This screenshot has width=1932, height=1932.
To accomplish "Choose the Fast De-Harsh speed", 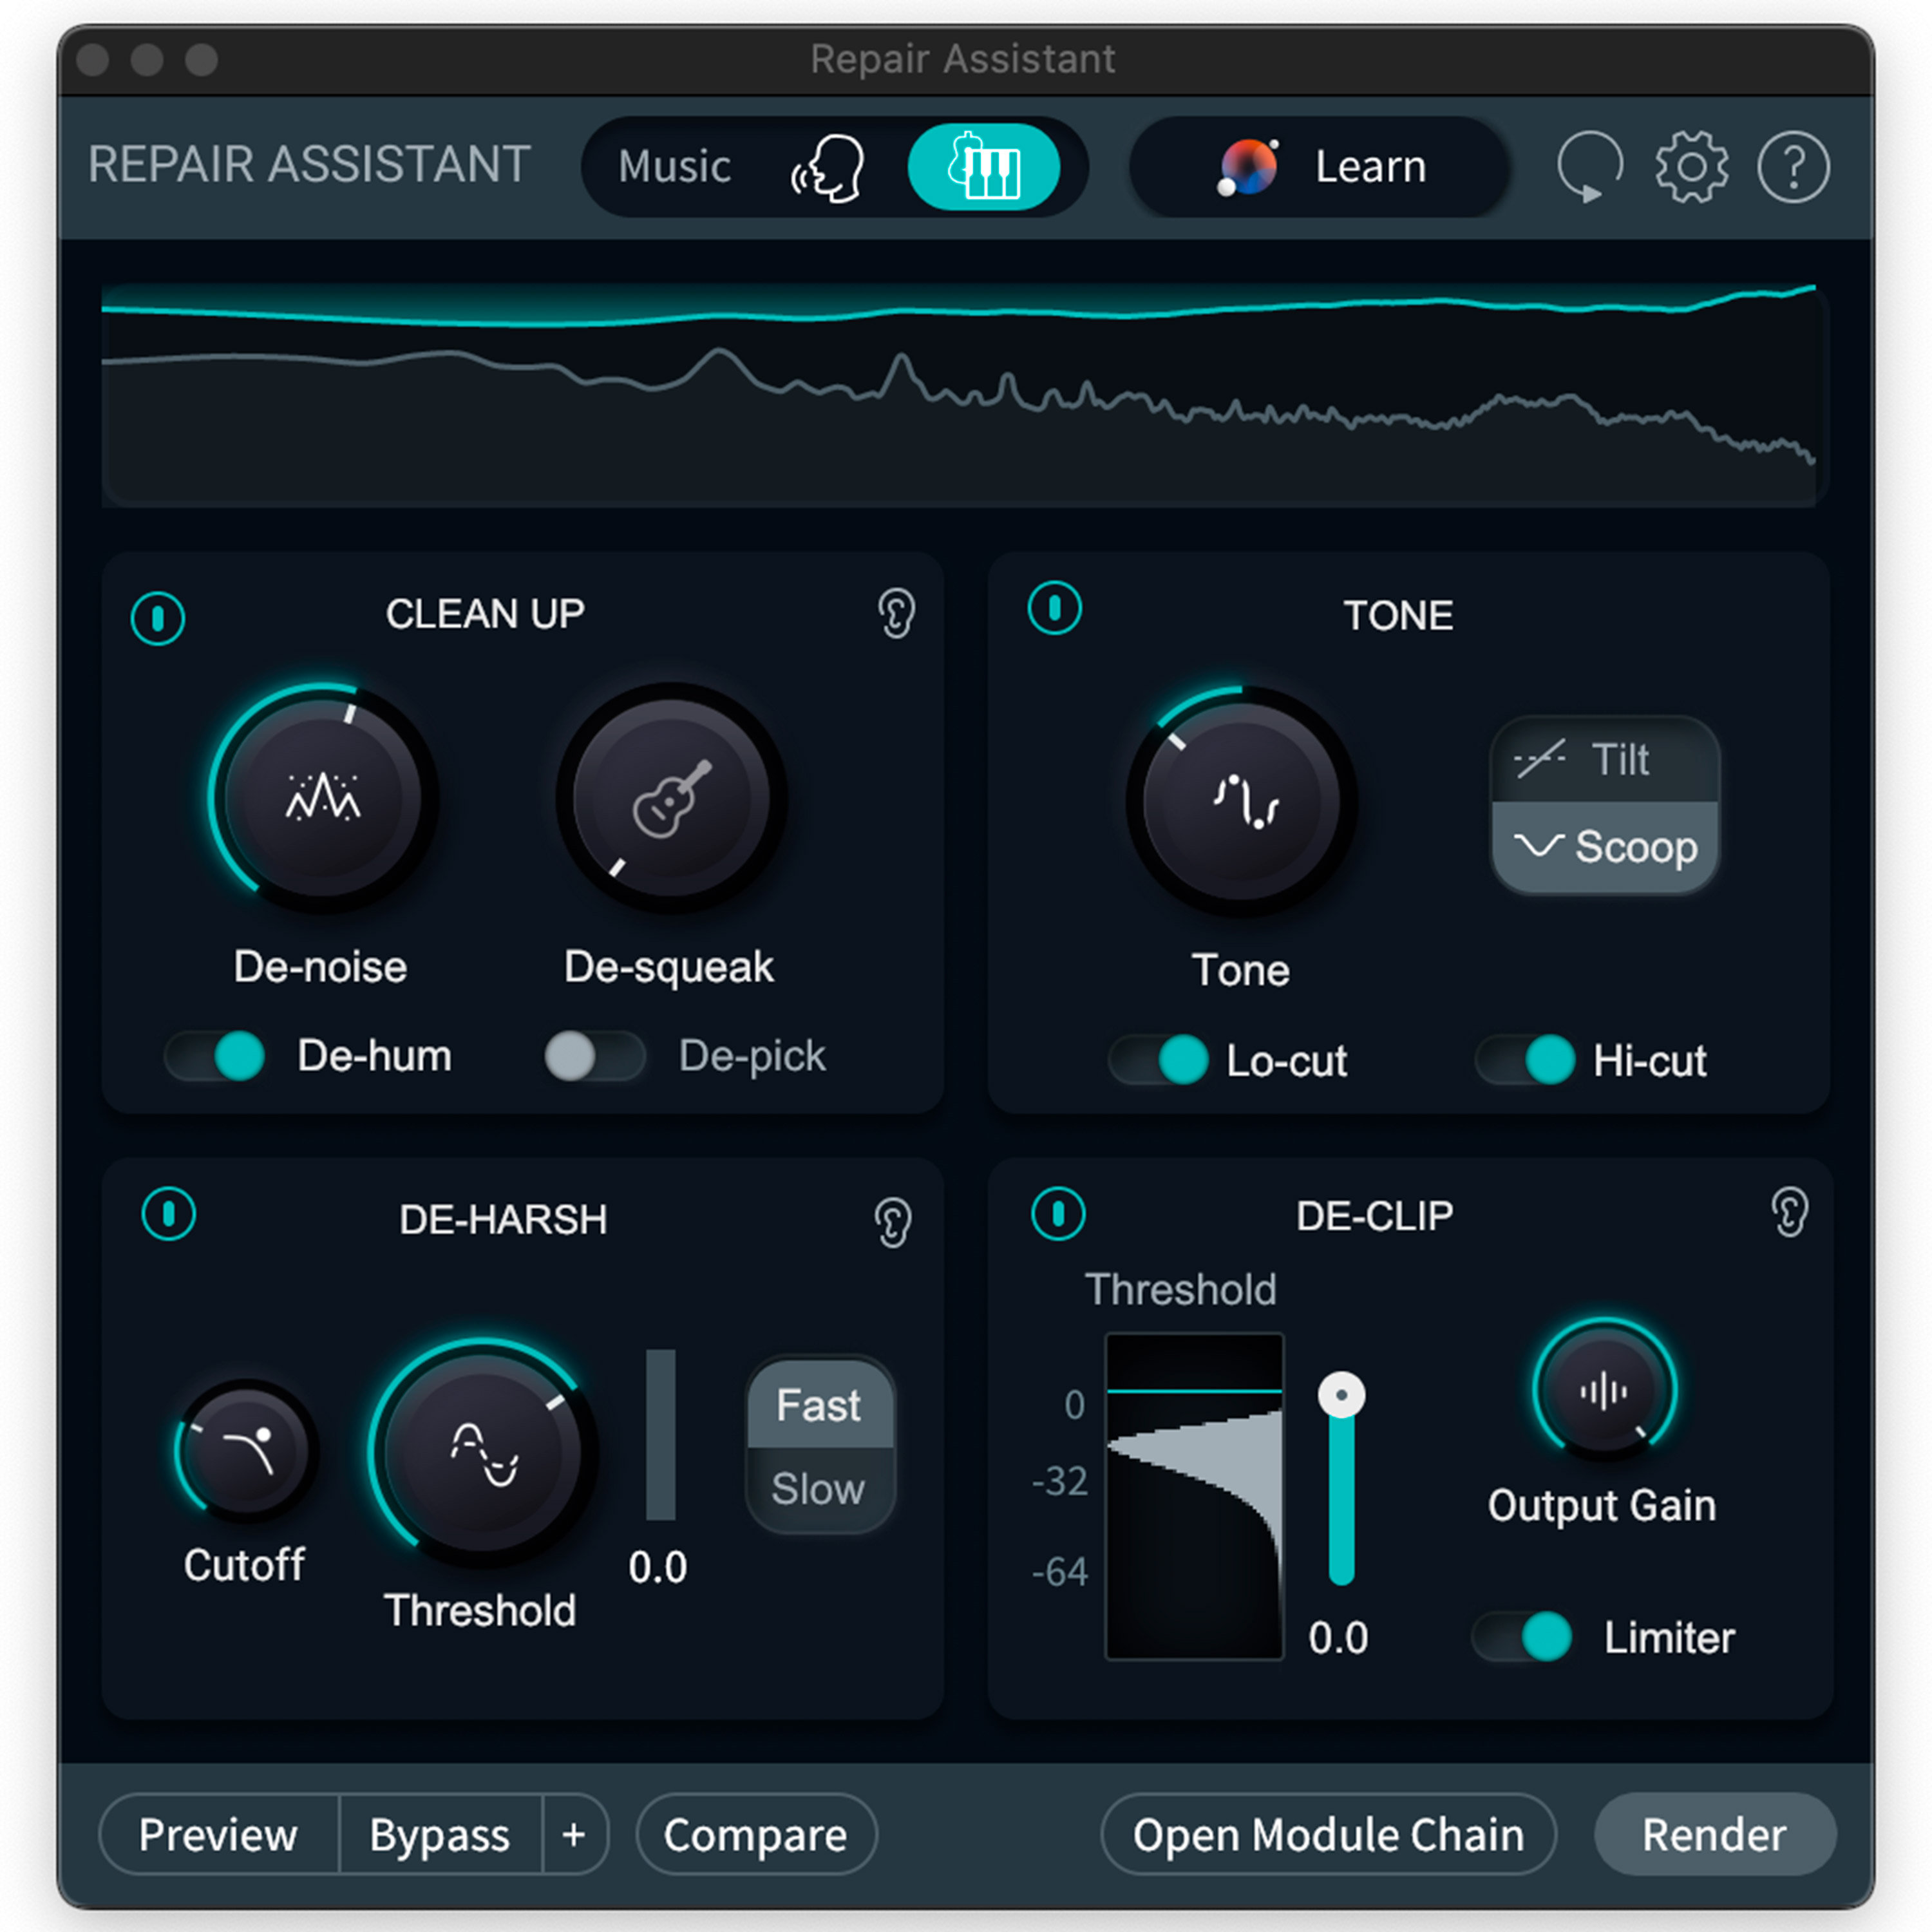I will 820,1404.
